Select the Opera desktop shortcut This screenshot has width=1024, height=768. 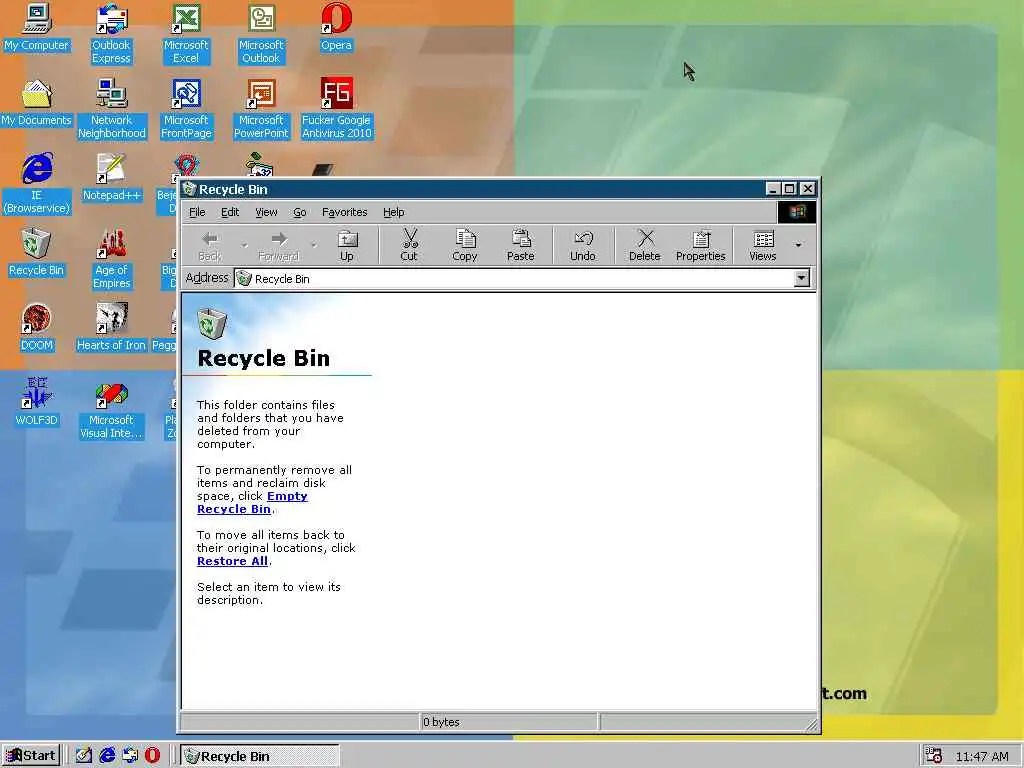click(336, 28)
